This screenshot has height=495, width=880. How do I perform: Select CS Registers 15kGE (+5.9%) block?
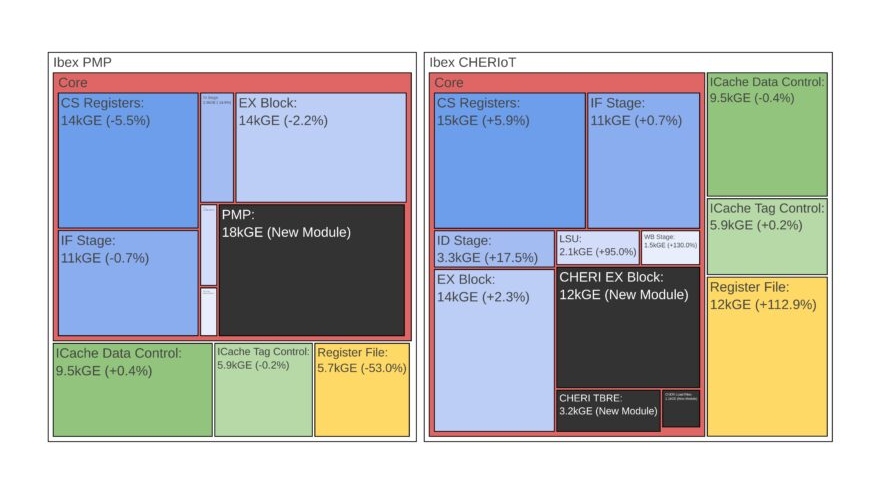[x=510, y=161]
